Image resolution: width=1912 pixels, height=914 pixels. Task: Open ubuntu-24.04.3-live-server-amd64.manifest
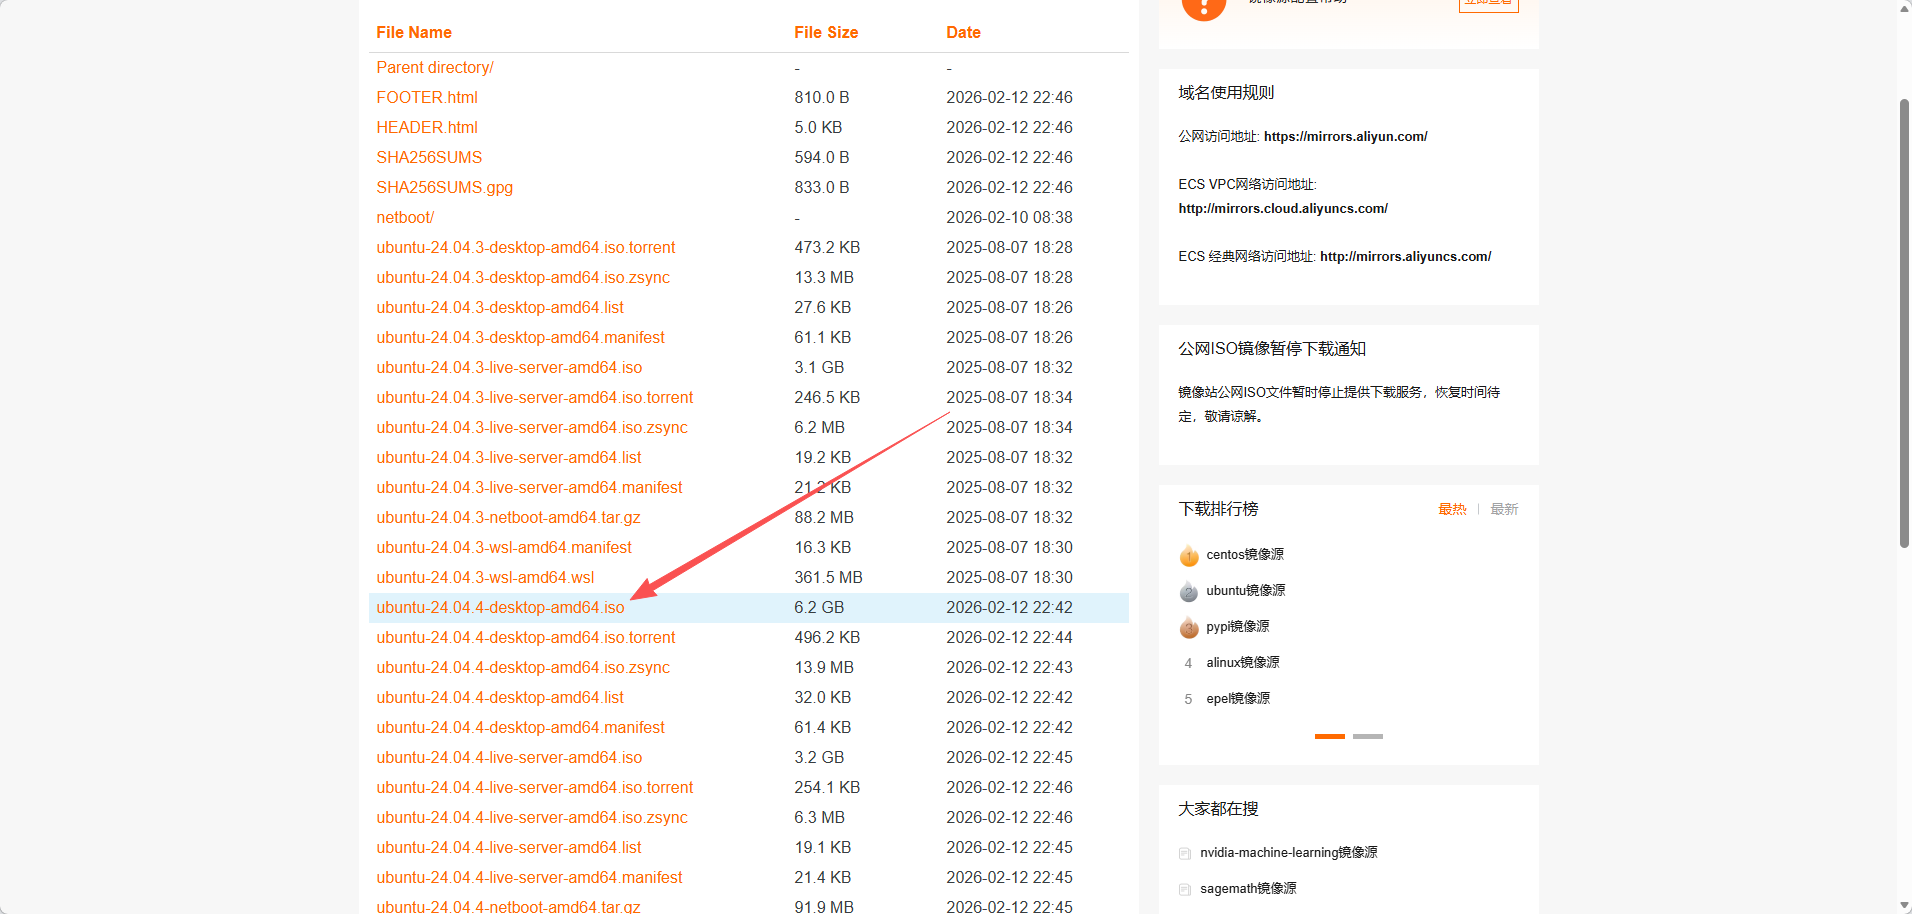(x=530, y=487)
